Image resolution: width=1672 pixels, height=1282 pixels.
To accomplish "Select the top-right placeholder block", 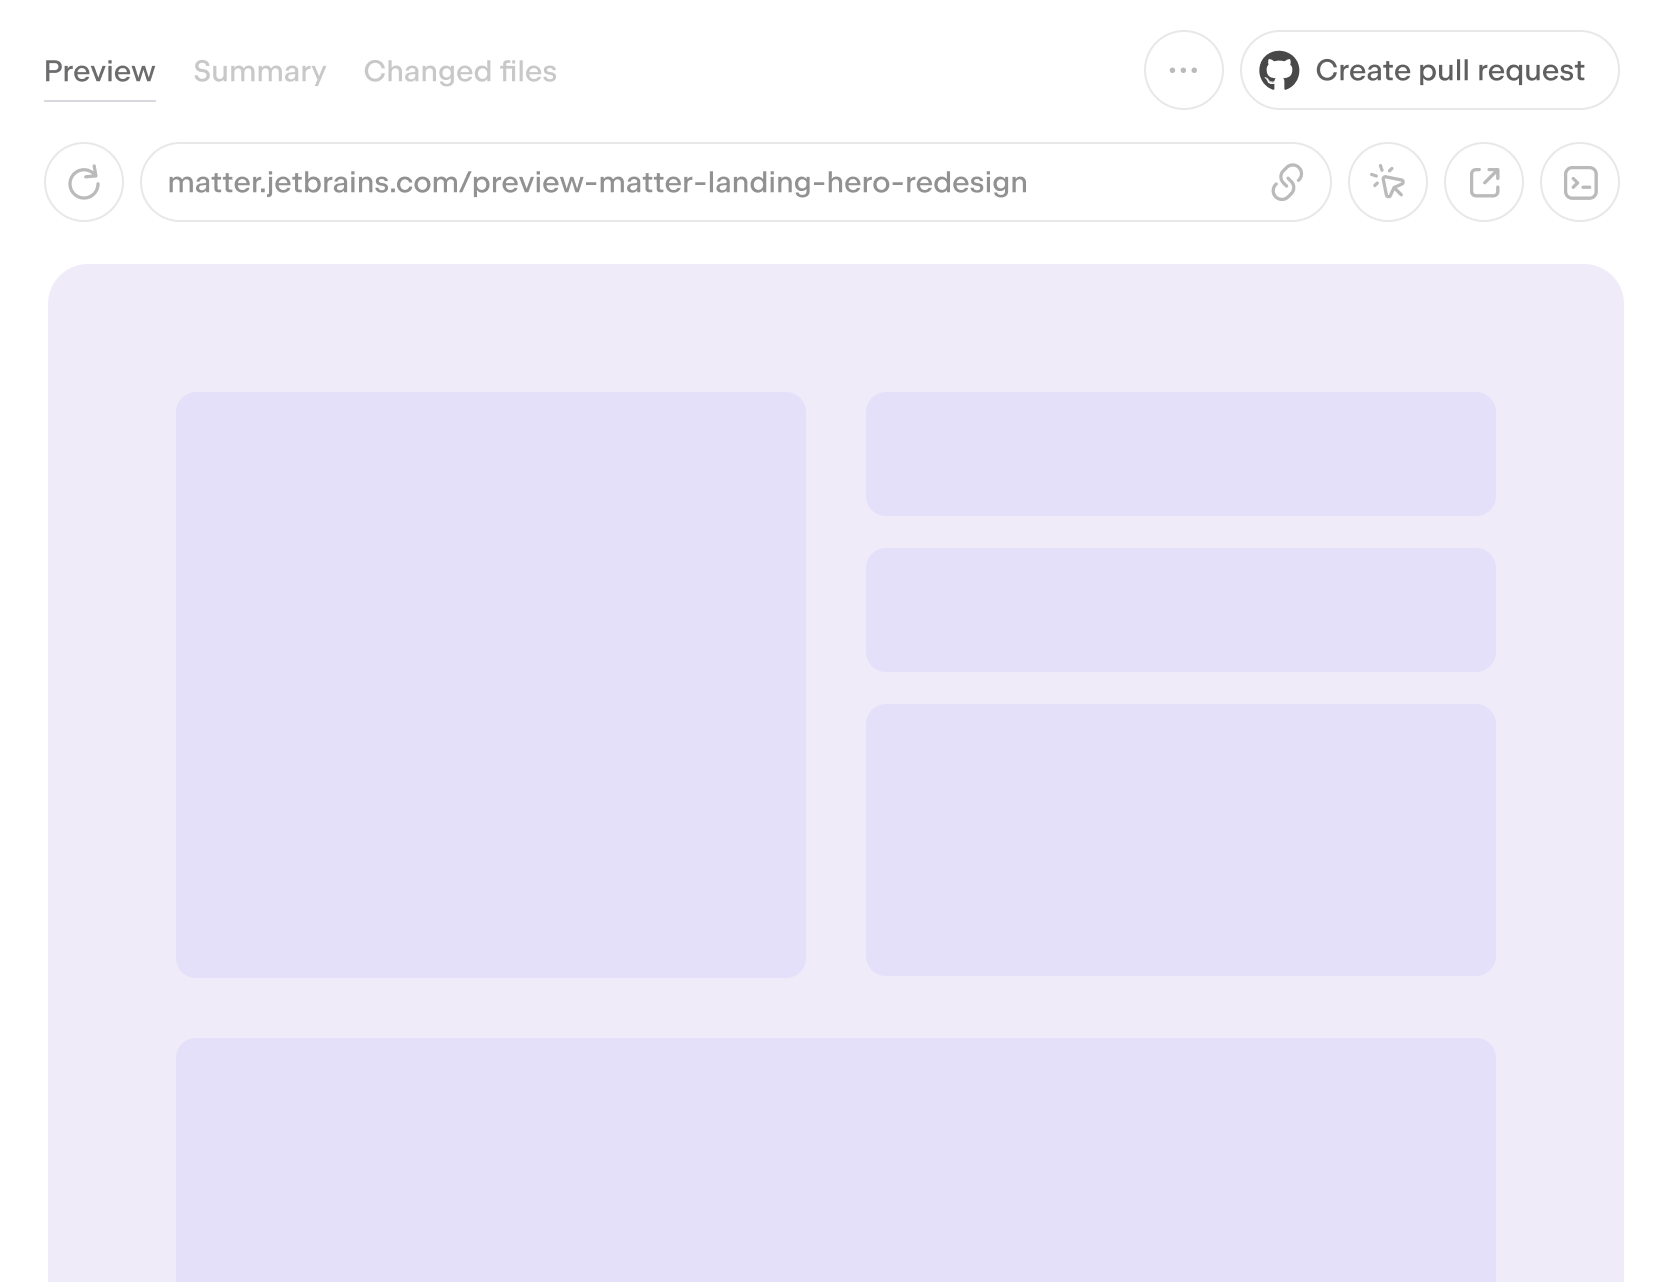I will 1180,454.
